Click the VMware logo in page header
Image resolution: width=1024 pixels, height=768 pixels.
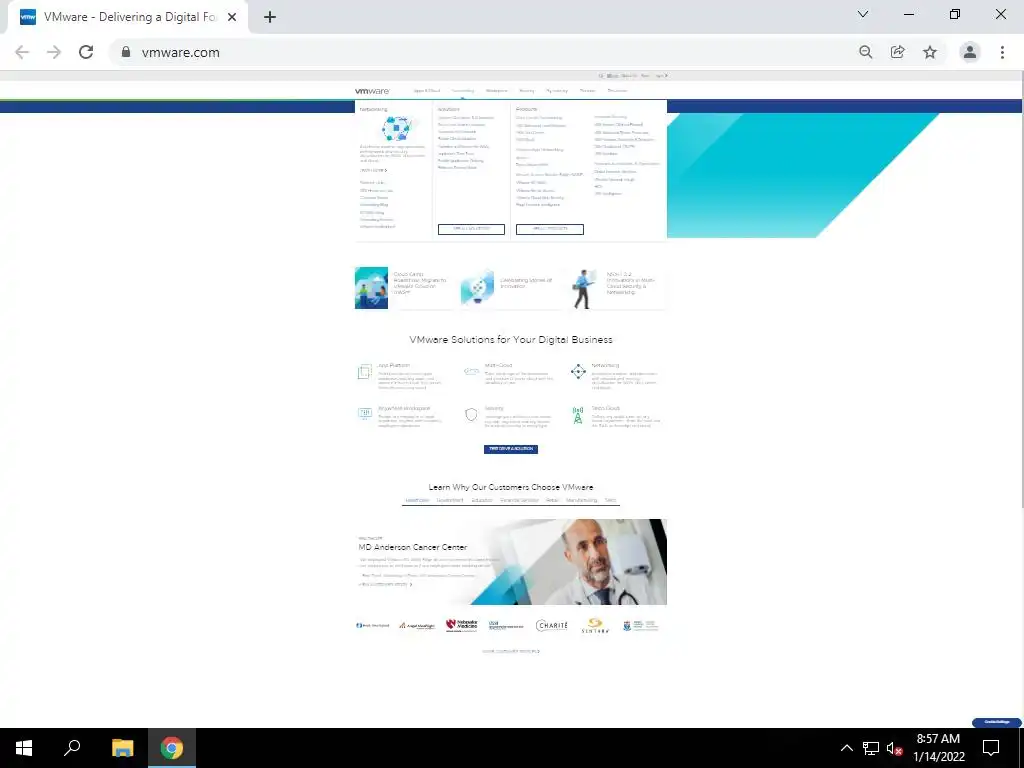372,91
